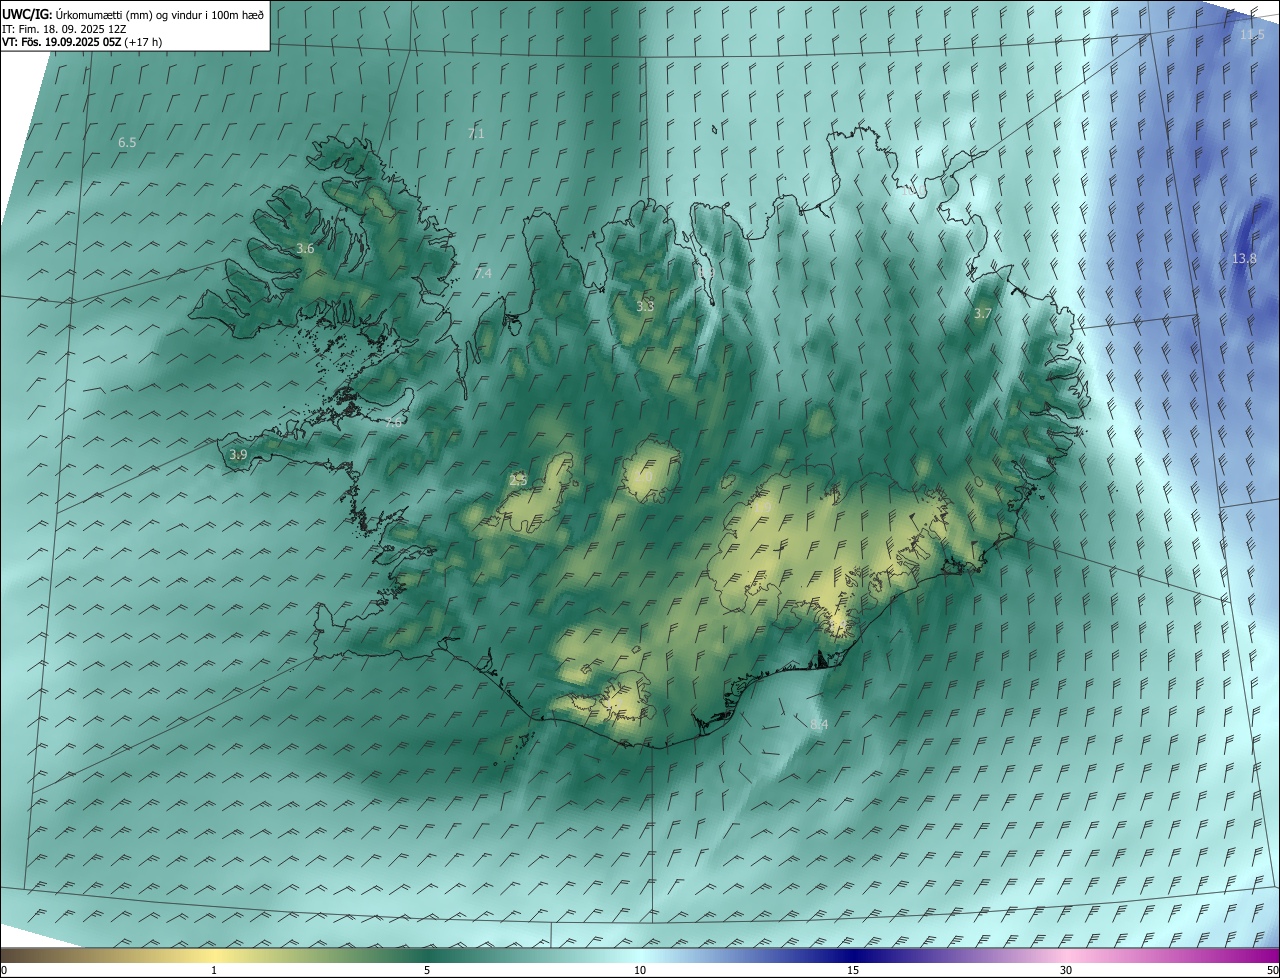Image resolution: width=1280 pixels, height=978 pixels.
Task: Click the '8.4' value off the south coast
Action: click(819, 724)
